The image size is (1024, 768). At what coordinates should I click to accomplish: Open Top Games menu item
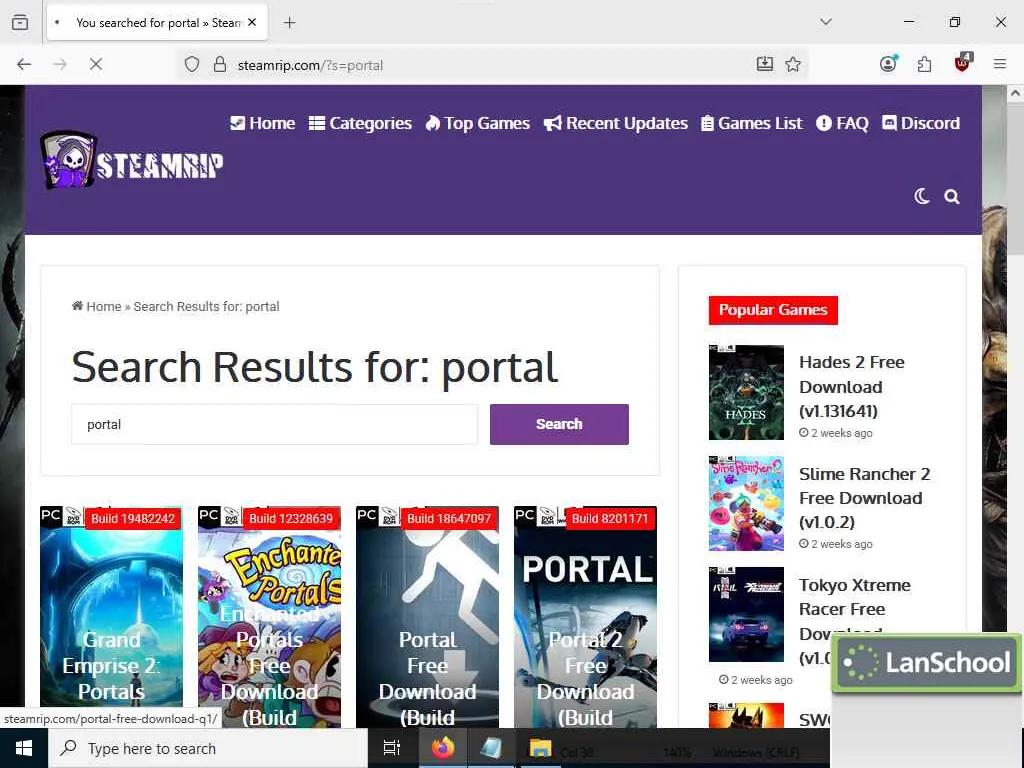477,123
